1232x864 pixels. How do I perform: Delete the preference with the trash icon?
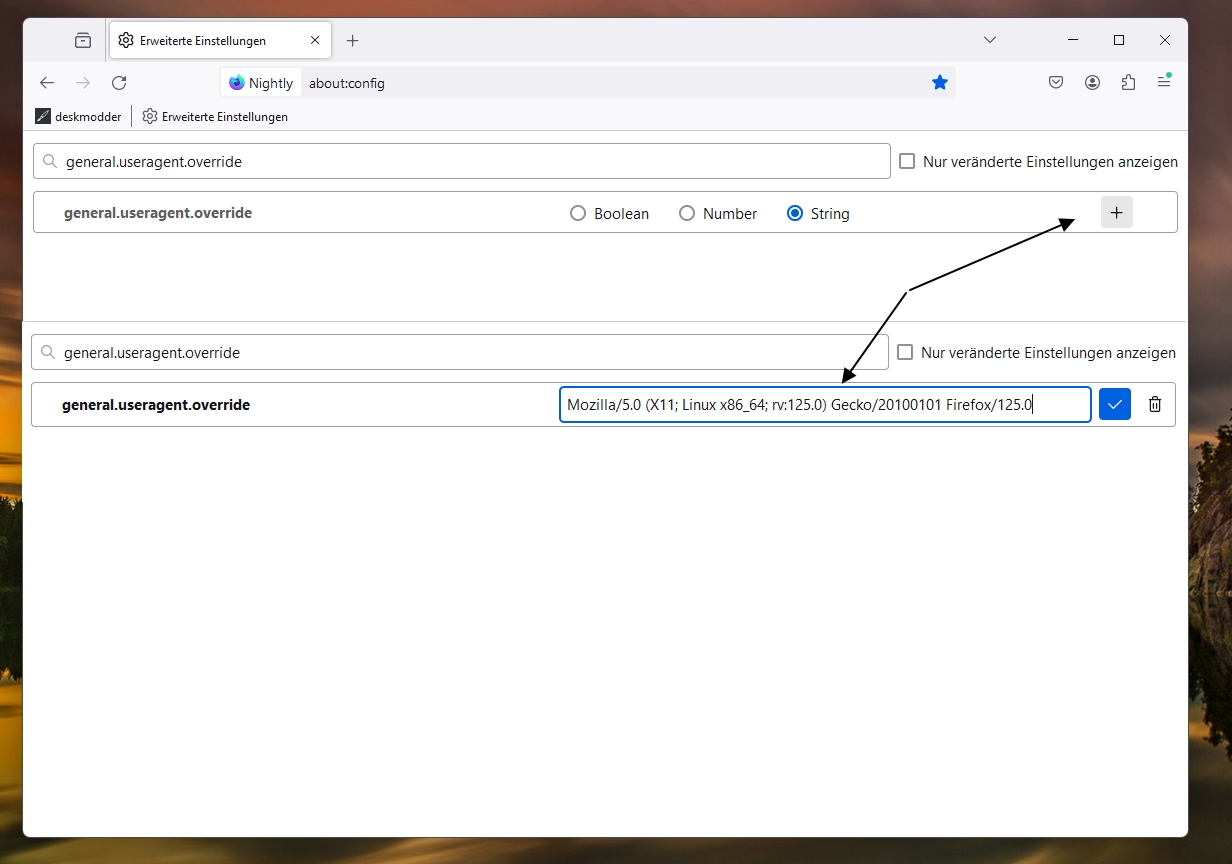pyautogui.click(x=1155, y=404)
